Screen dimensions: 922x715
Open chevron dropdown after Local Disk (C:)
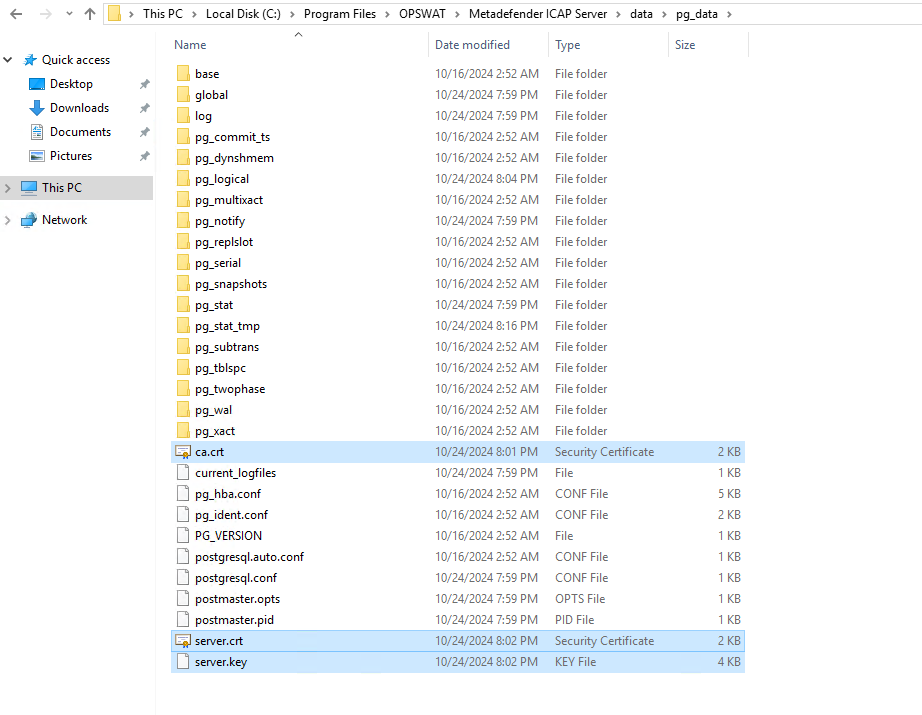point(292,14)
